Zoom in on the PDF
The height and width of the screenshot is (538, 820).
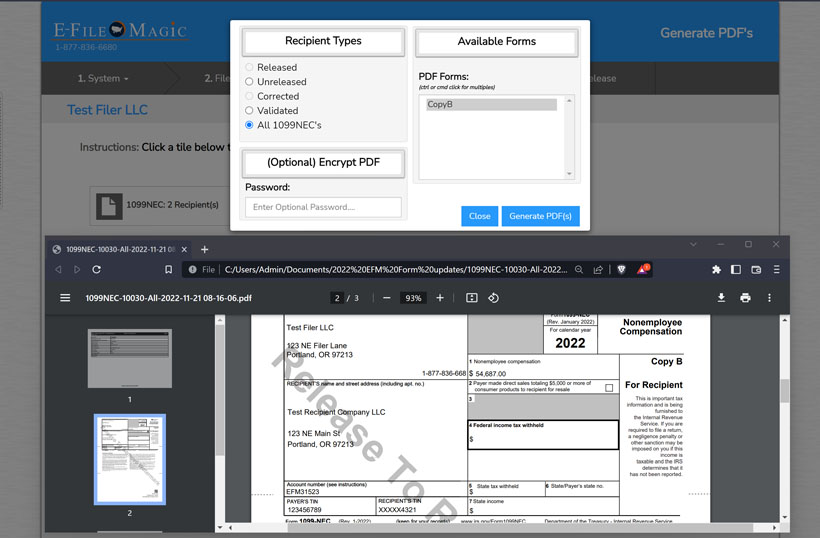click(440, 298)
